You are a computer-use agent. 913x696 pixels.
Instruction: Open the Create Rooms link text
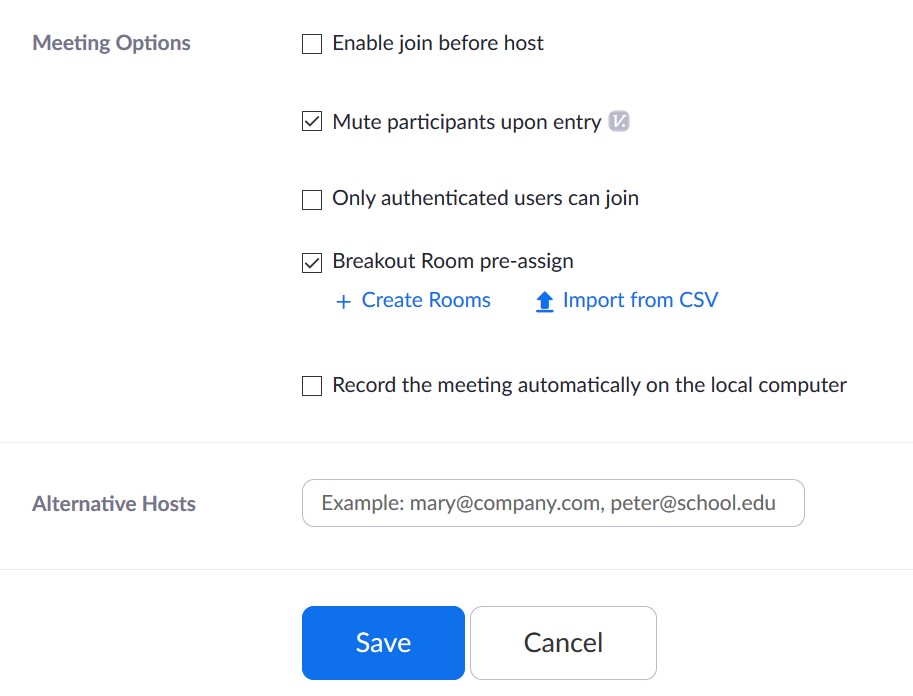[426, 300]
